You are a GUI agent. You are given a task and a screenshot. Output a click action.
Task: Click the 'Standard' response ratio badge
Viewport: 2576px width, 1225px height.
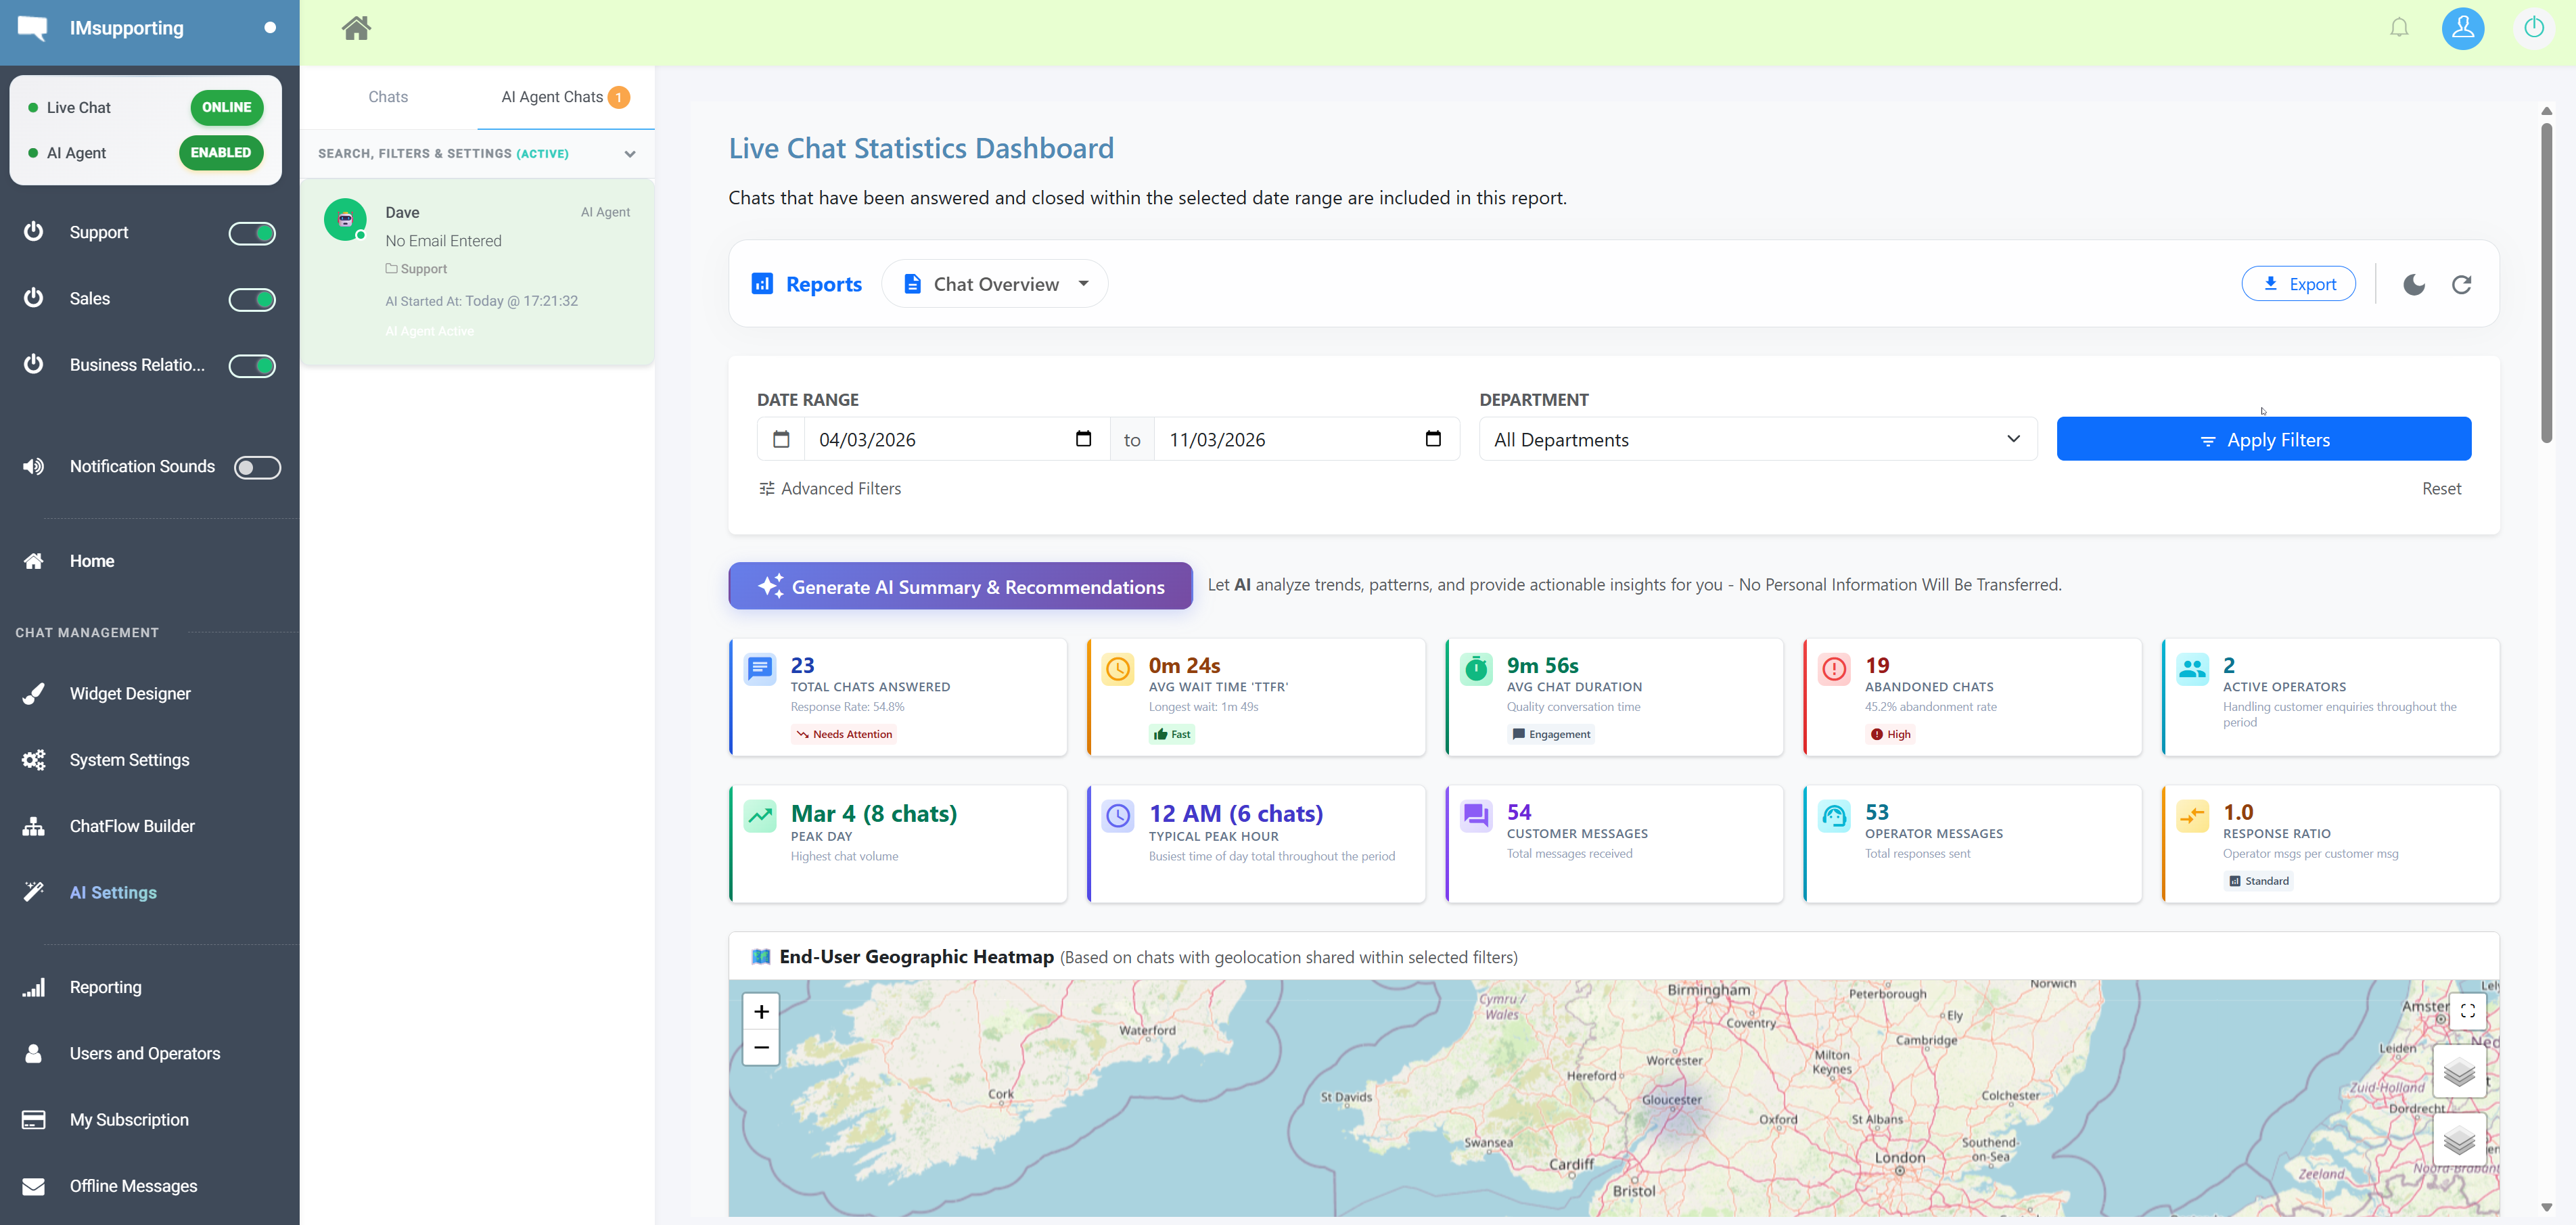coord(2259,881)
